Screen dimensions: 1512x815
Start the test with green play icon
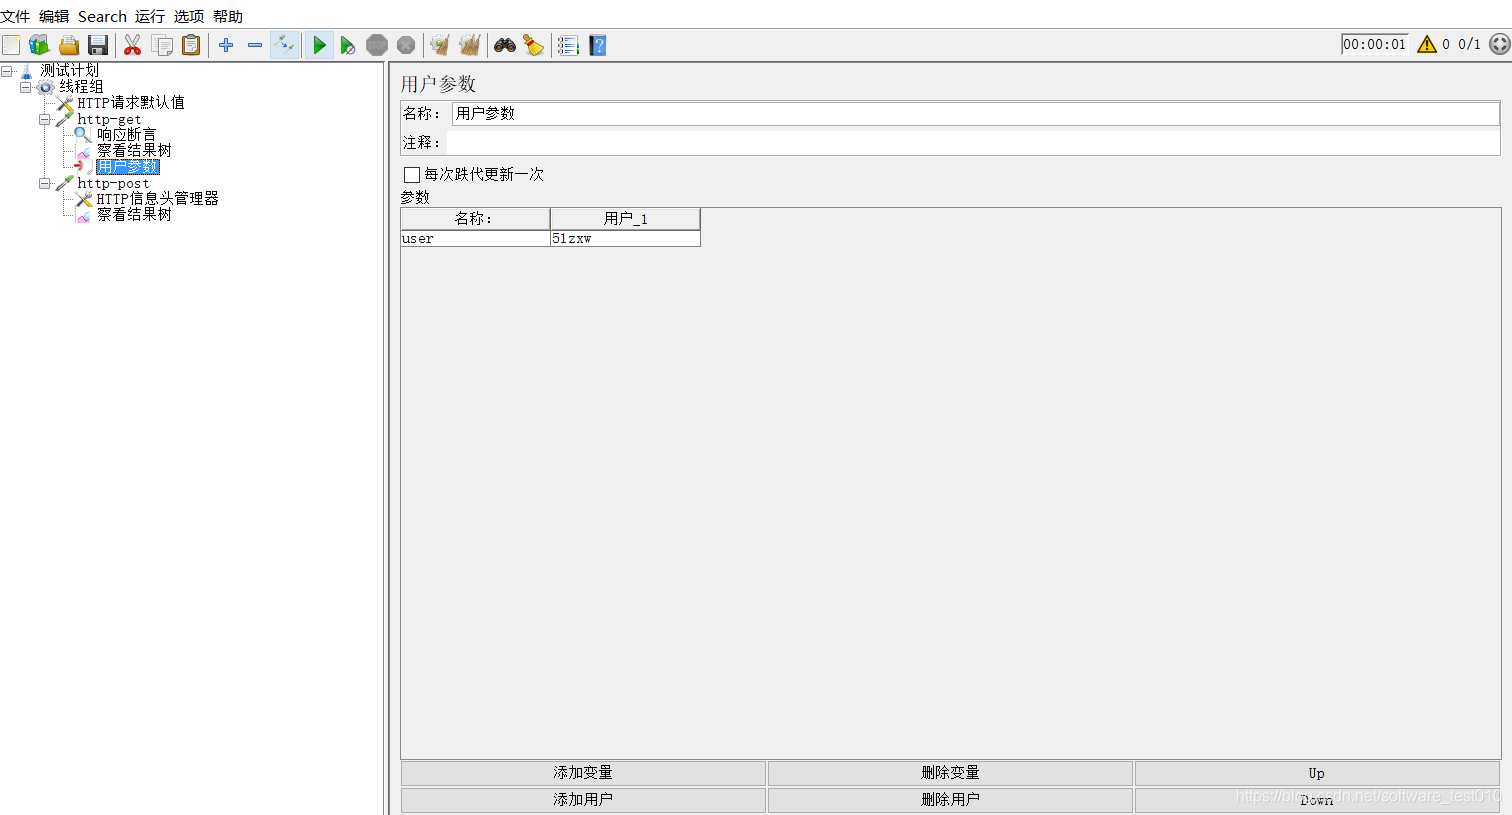click(x=319, y=45)
